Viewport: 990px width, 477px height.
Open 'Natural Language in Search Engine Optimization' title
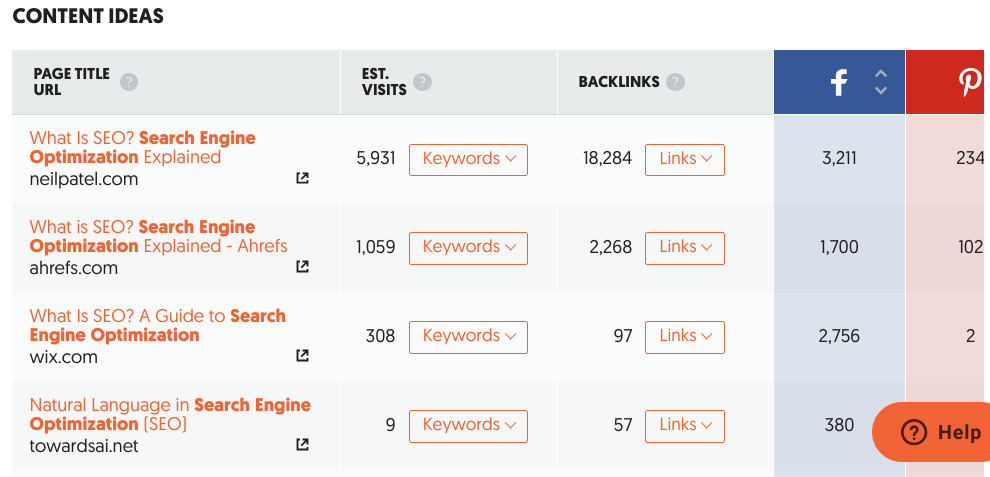pos(170,414)
